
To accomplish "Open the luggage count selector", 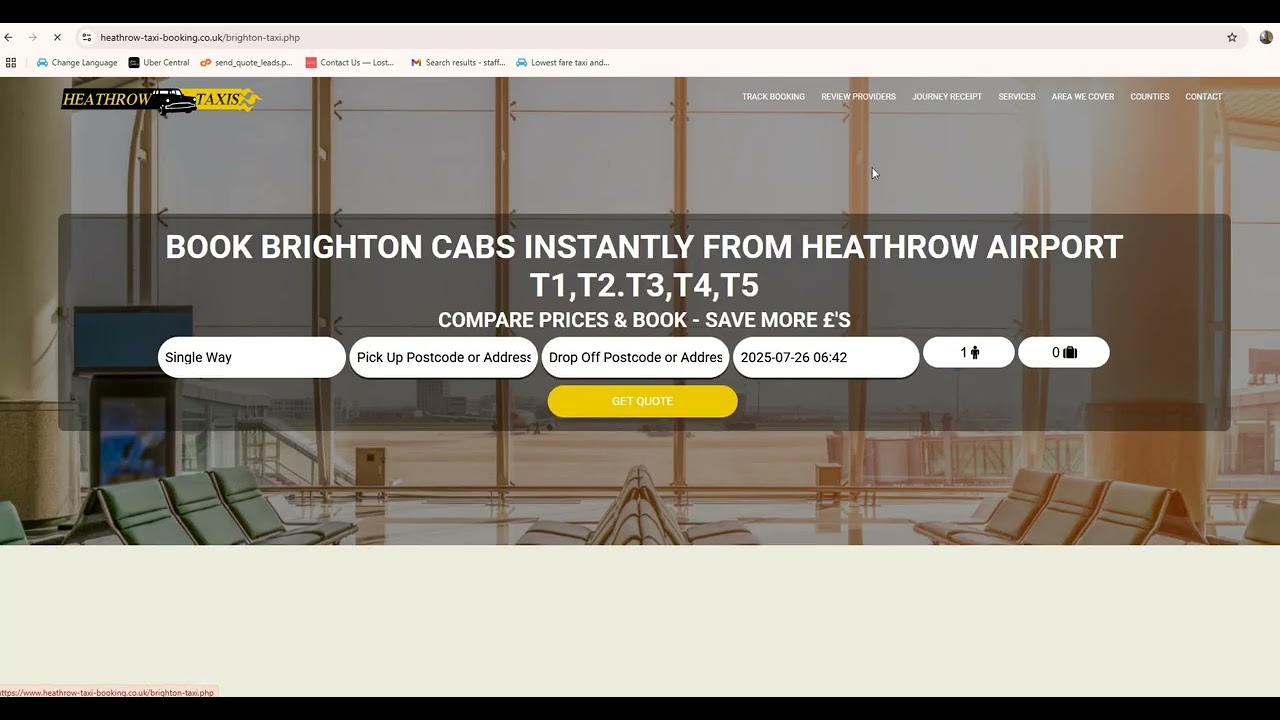I will coord(1064,352).
